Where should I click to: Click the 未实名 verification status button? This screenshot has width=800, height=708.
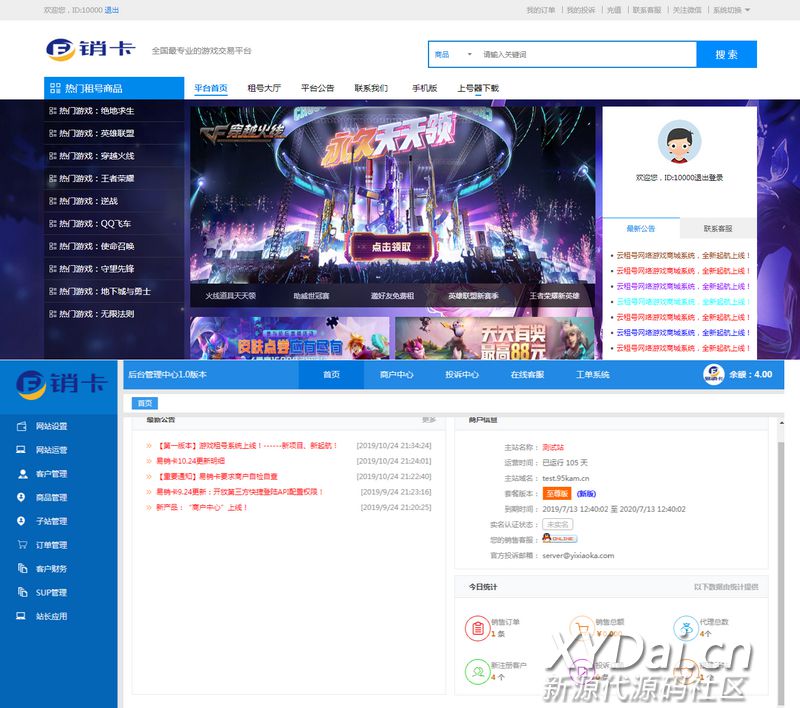click(558, 524)
